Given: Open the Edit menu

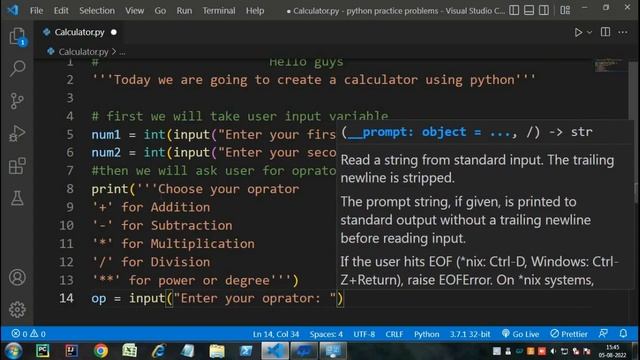Looking at the screenshot, I should click(x=61, y=10).
